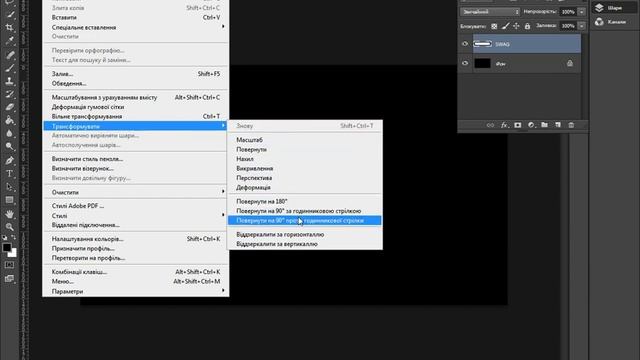Toggle lock all for layer
Viewport: 640px width, 360px height.
(x=527, y=26)
